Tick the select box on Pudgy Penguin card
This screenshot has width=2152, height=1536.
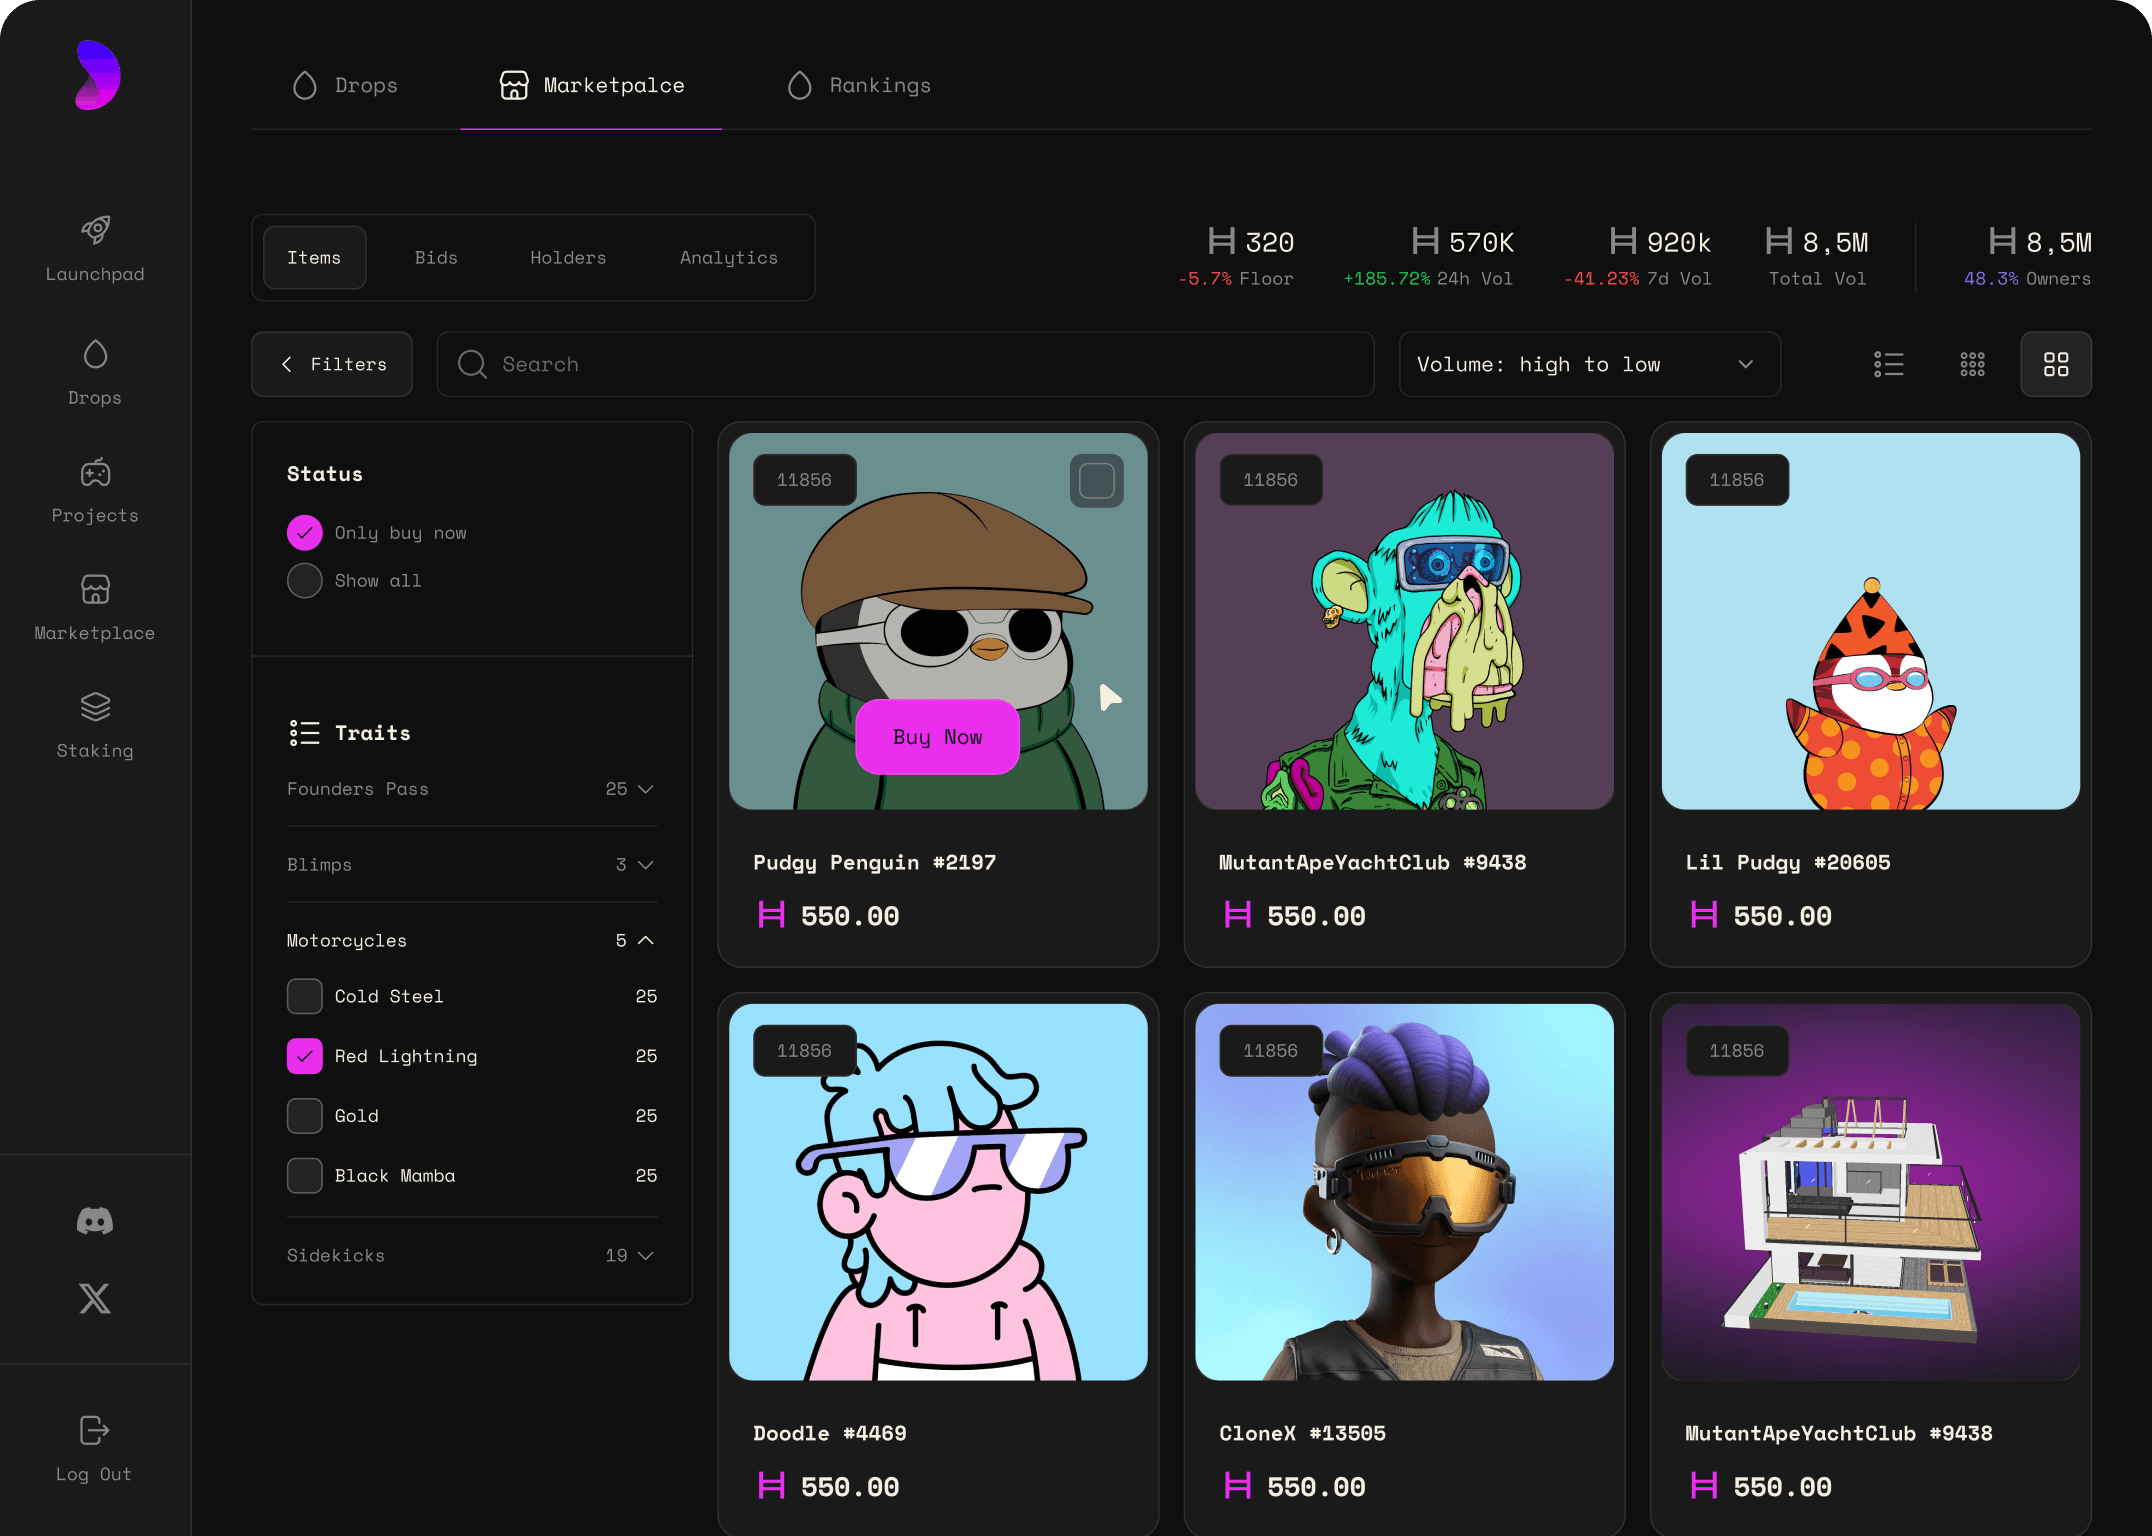tap(1097, 481)
